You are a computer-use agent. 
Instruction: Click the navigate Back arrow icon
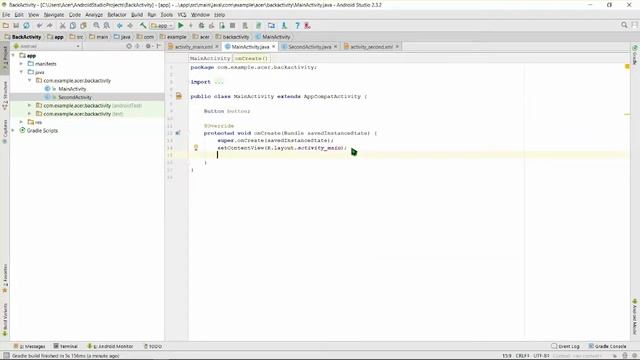(120, 26)
